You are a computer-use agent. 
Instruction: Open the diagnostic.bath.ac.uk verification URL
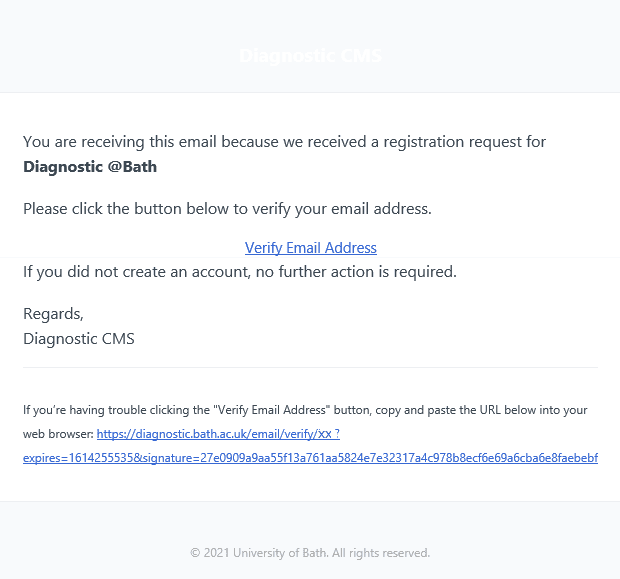218,434
